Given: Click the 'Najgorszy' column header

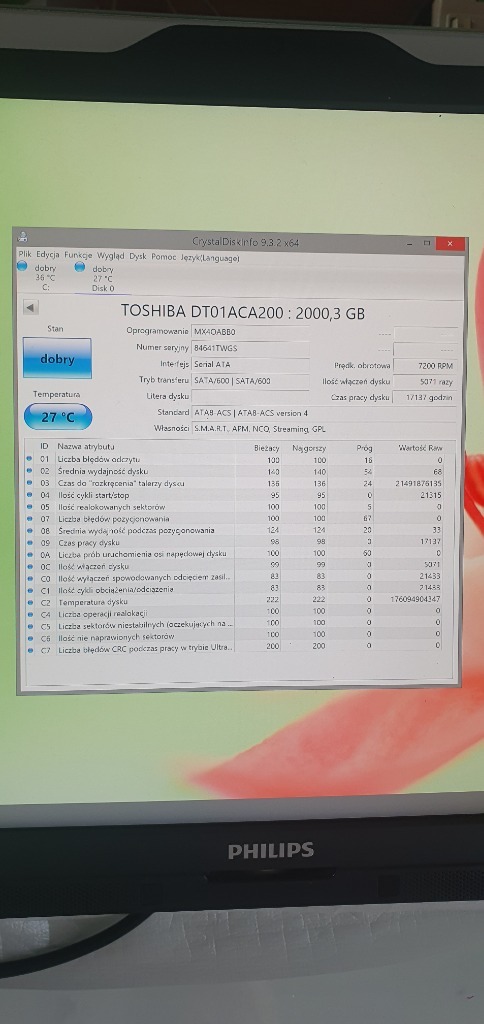Looking at the screenshot, I should click(x=309, y=448).
